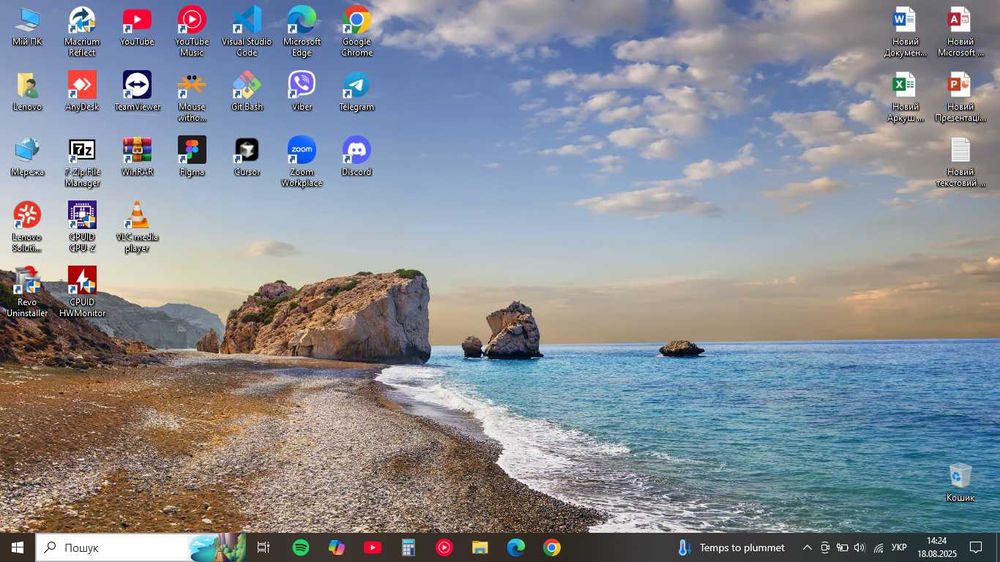Select the Git Bash shortcut
The image size is (1000, 562).
point(247,91)
